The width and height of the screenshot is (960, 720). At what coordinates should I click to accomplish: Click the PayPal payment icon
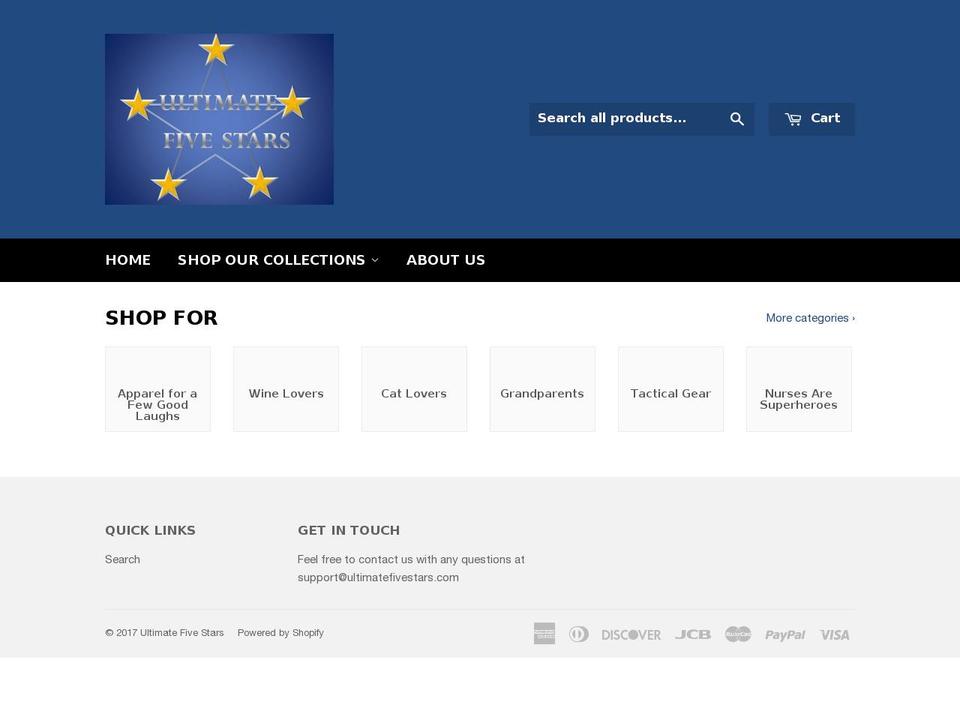[x=785, y=633]
